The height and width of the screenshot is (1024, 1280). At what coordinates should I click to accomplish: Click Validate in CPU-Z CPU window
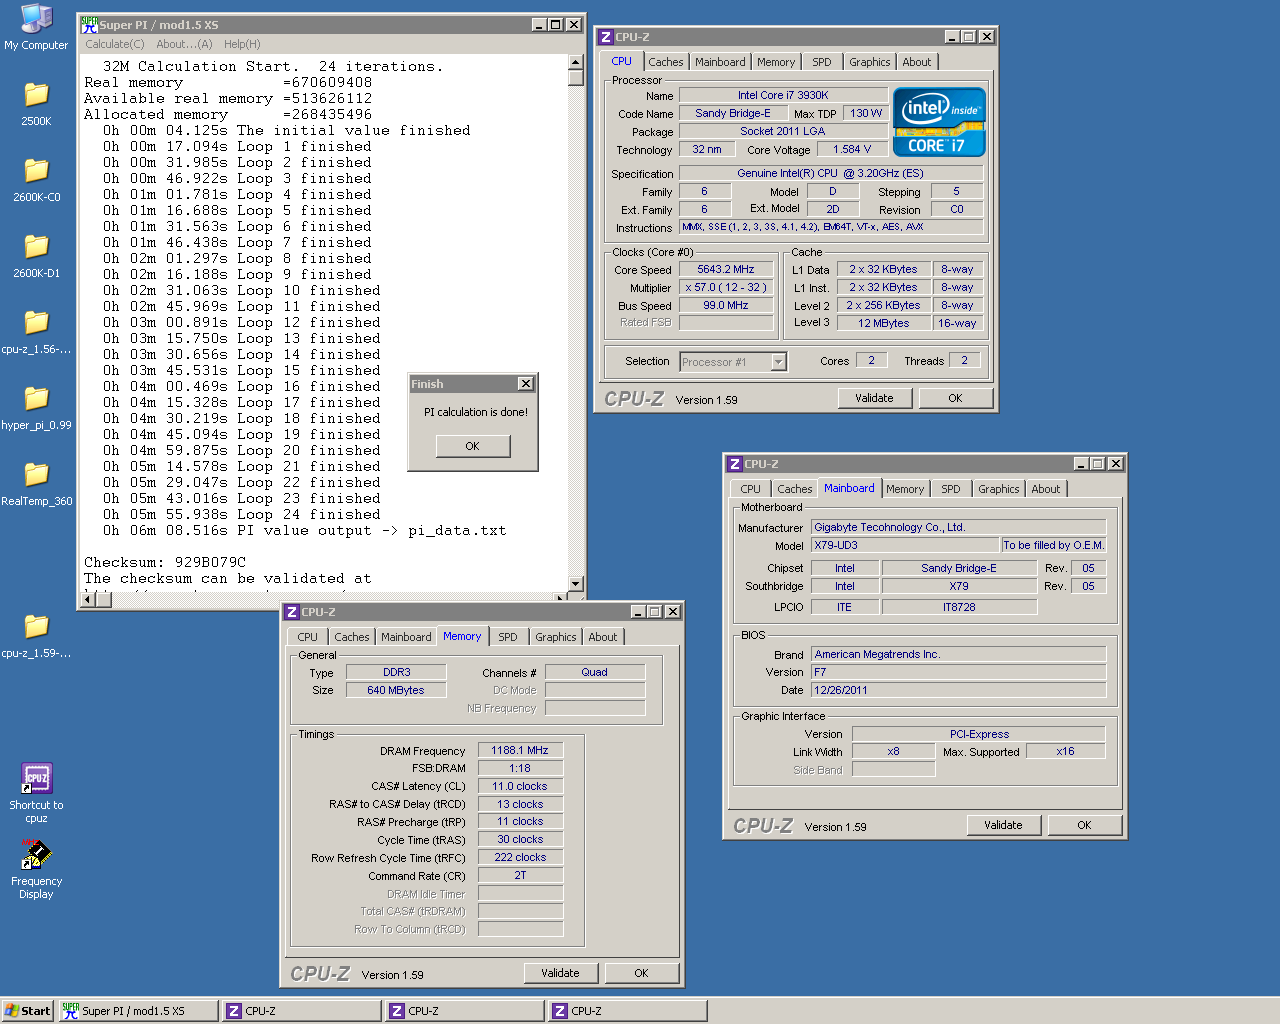875,398
